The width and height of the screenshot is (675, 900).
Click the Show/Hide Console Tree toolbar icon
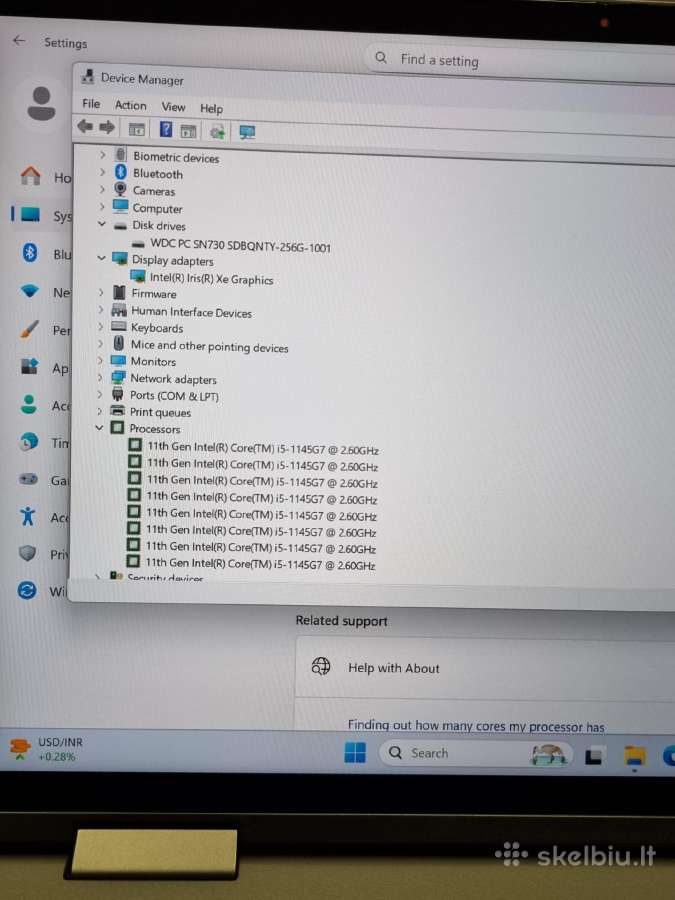137,129
